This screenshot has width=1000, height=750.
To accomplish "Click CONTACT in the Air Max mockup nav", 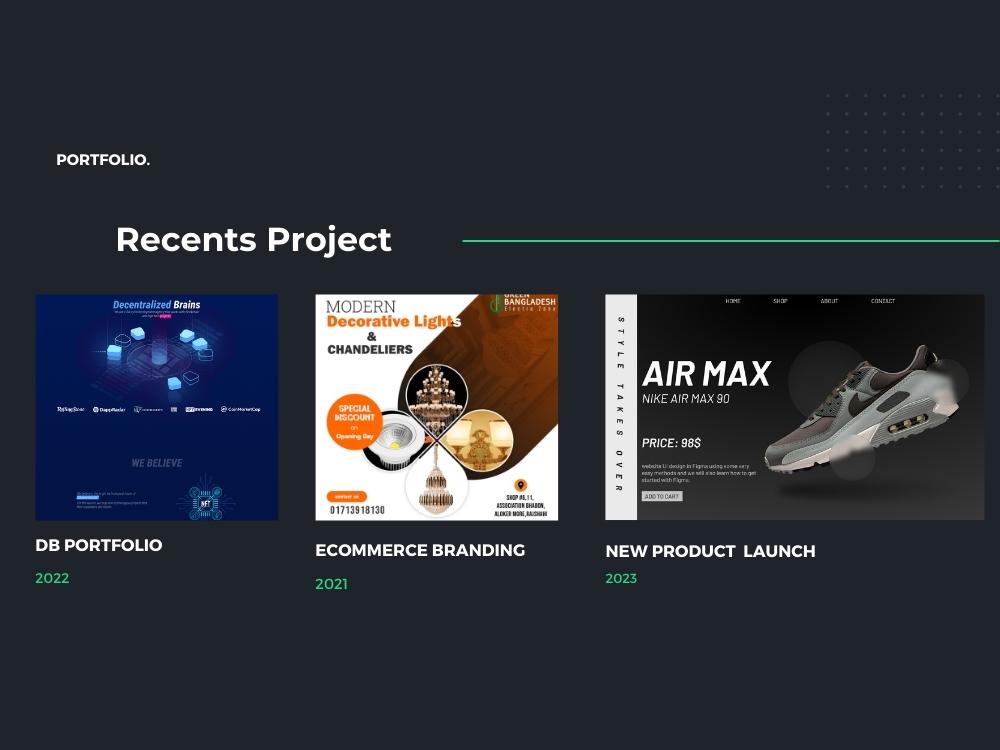I will tap(883, 301).
